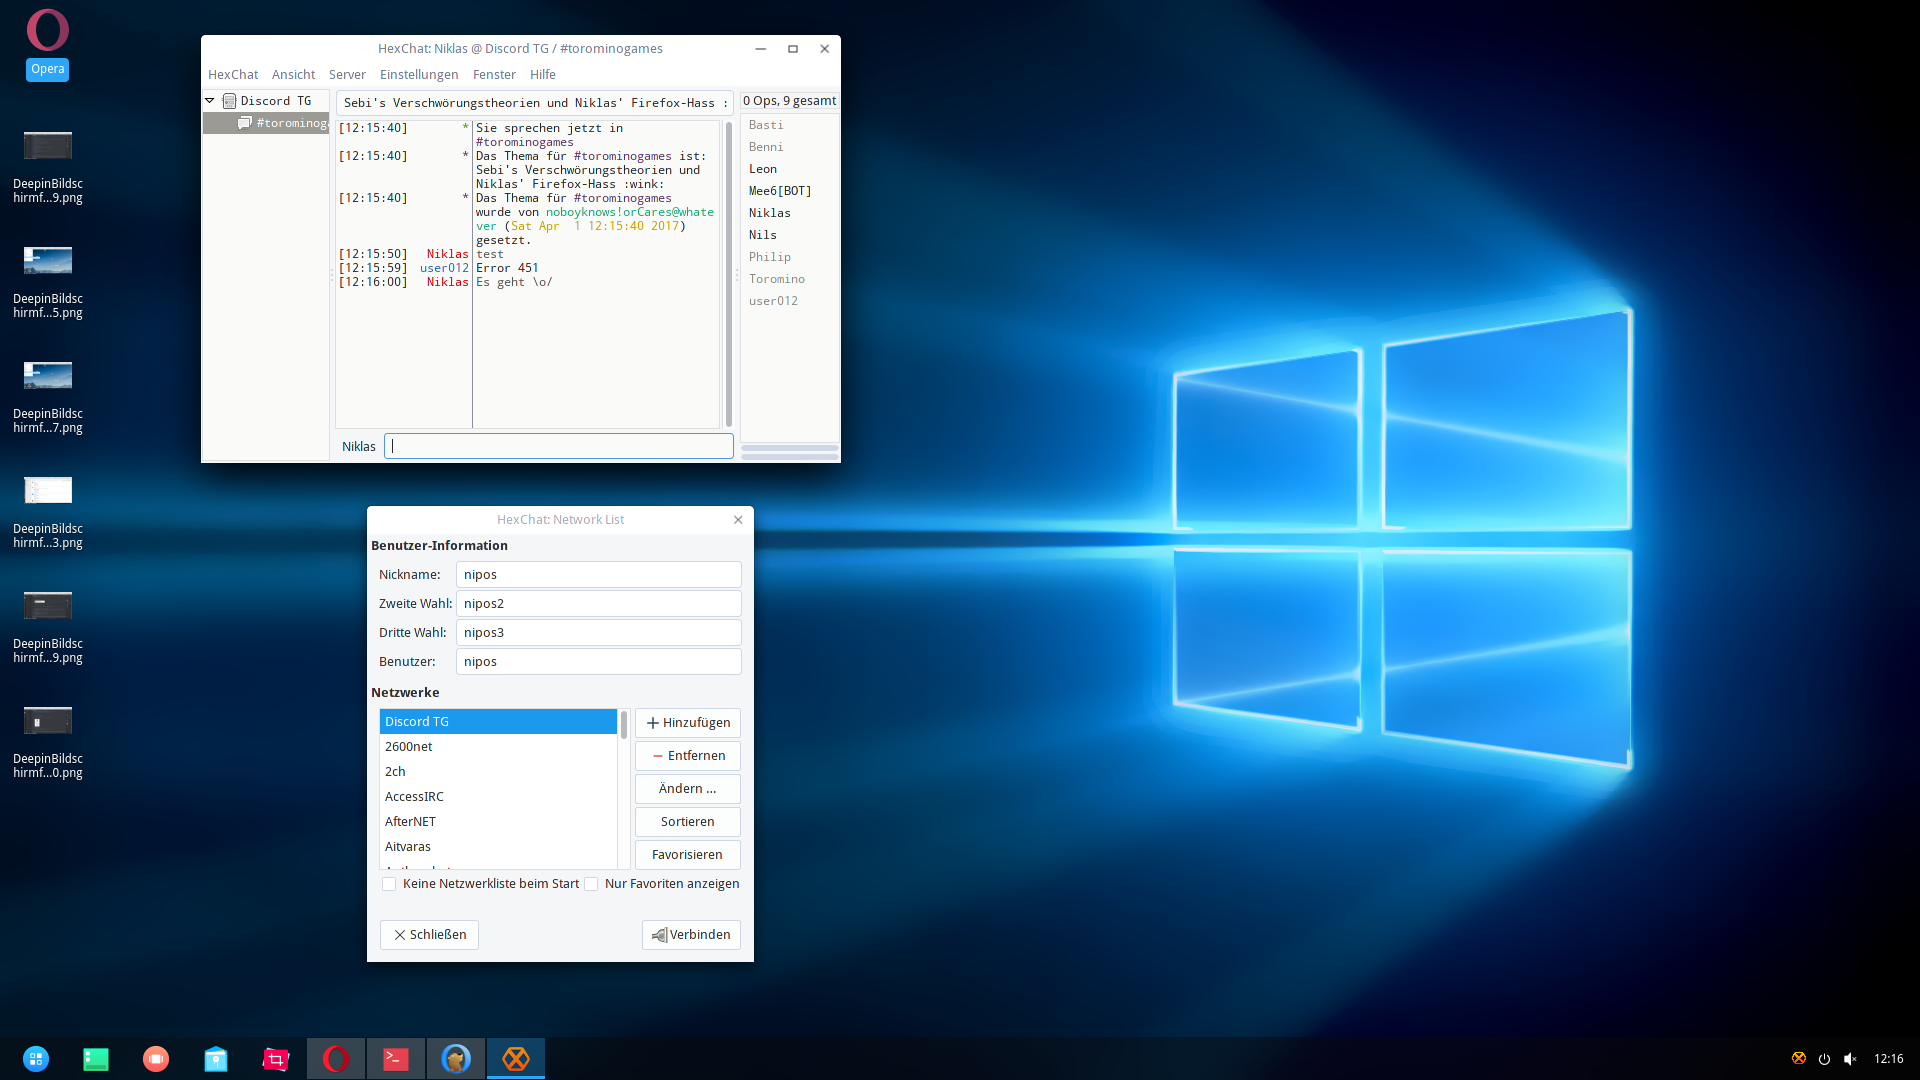Open the terminal from the taskbar
The height and width of the screenshot is (1080, 1920).
396,1058
